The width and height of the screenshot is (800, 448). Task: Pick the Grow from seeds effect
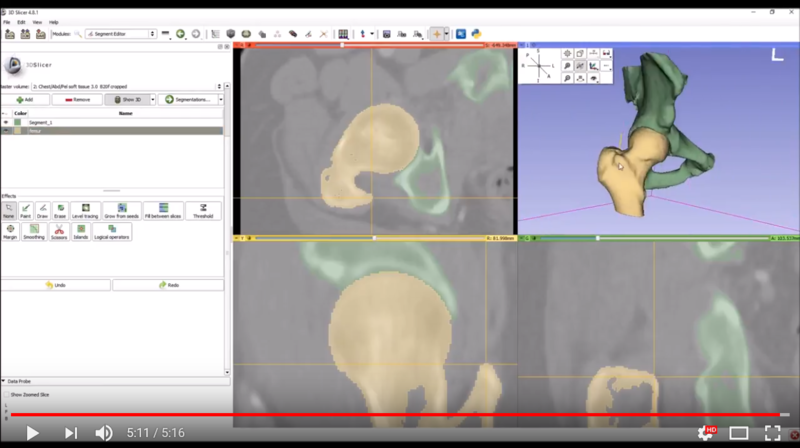coord(120,211)
